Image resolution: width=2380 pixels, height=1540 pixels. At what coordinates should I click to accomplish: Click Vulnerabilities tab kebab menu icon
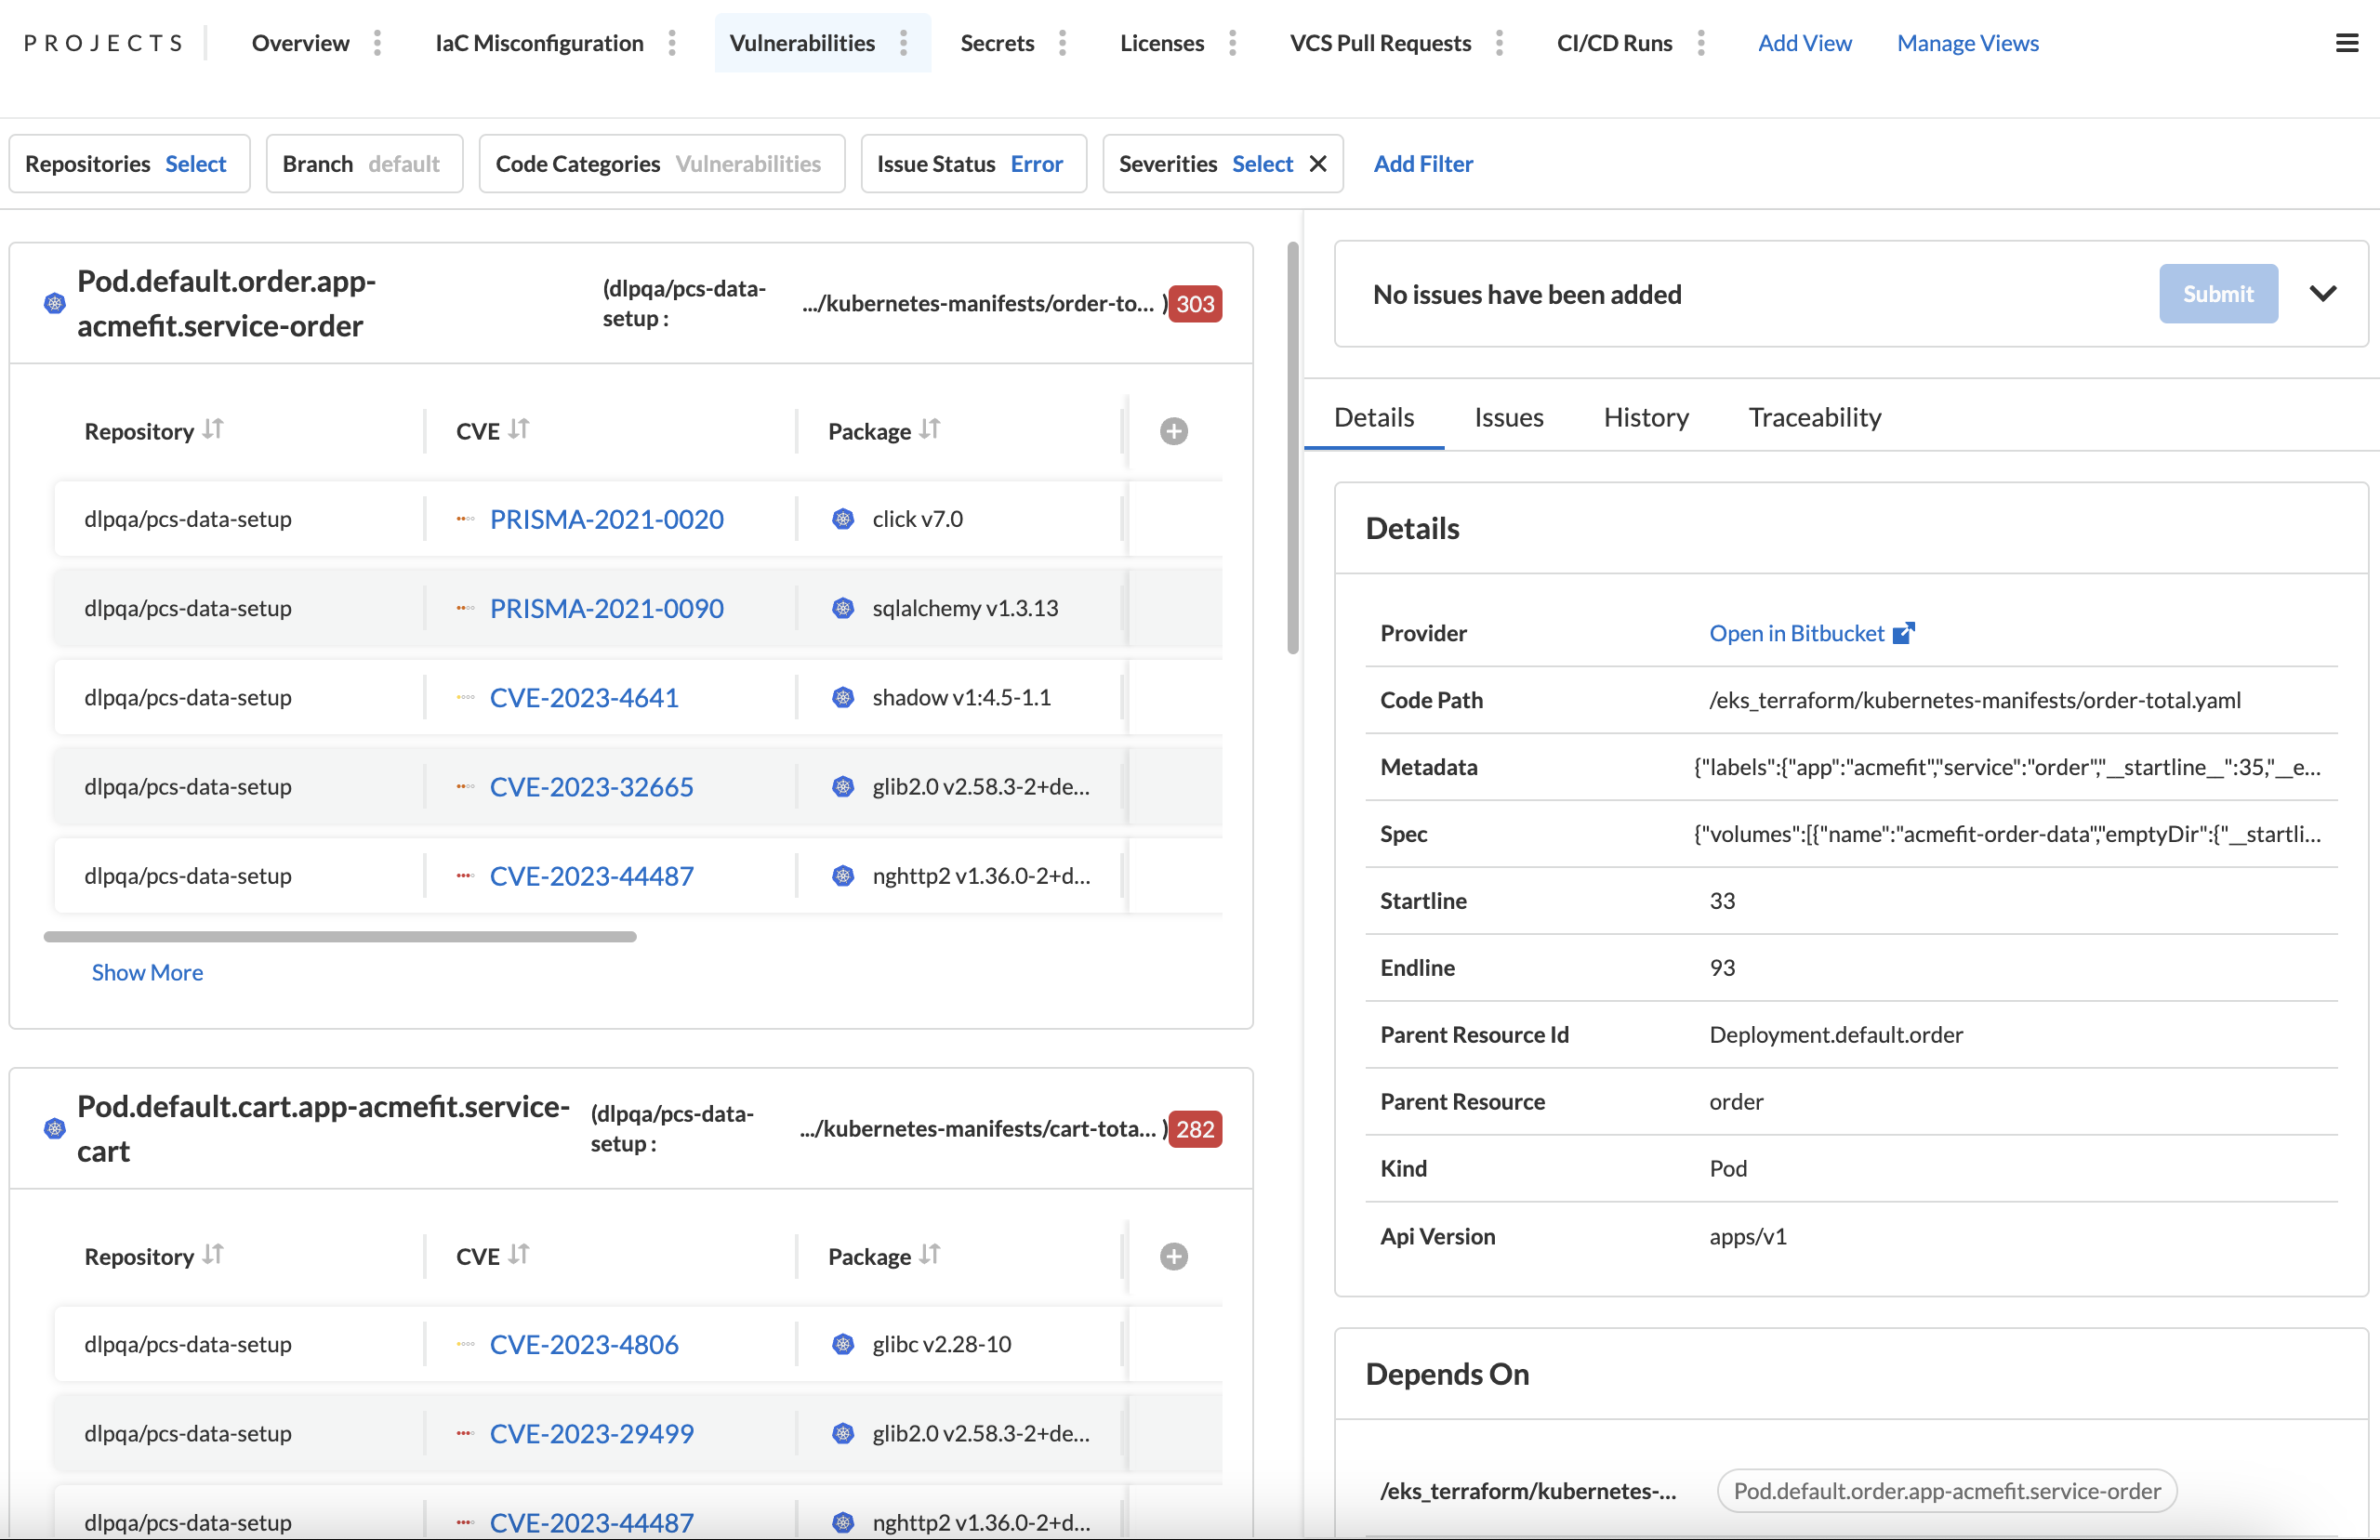point(903,43)
